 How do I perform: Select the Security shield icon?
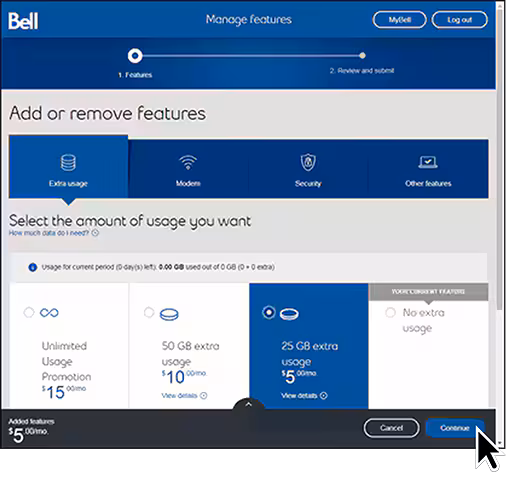(x=308, y=162)
